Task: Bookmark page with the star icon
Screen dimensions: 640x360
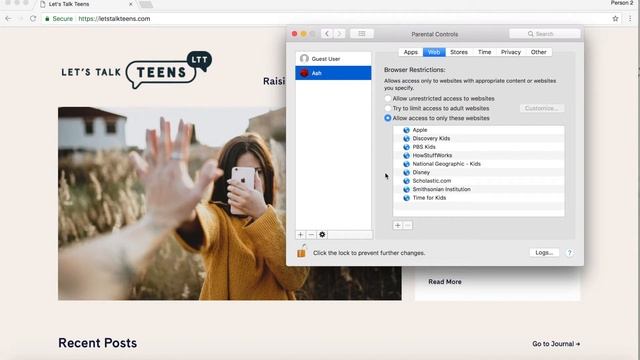Action: point(615,19)
